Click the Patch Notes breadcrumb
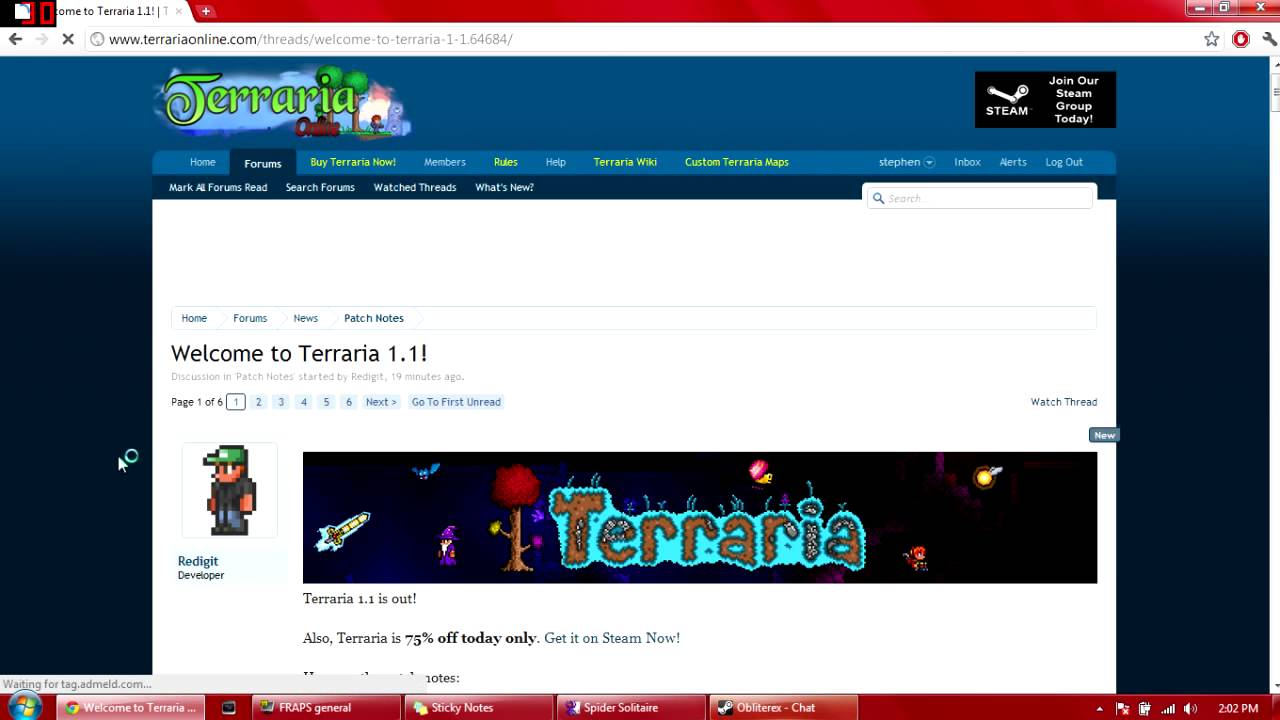The width and height of the screenshot is (1280, 720). coord(374,318)
